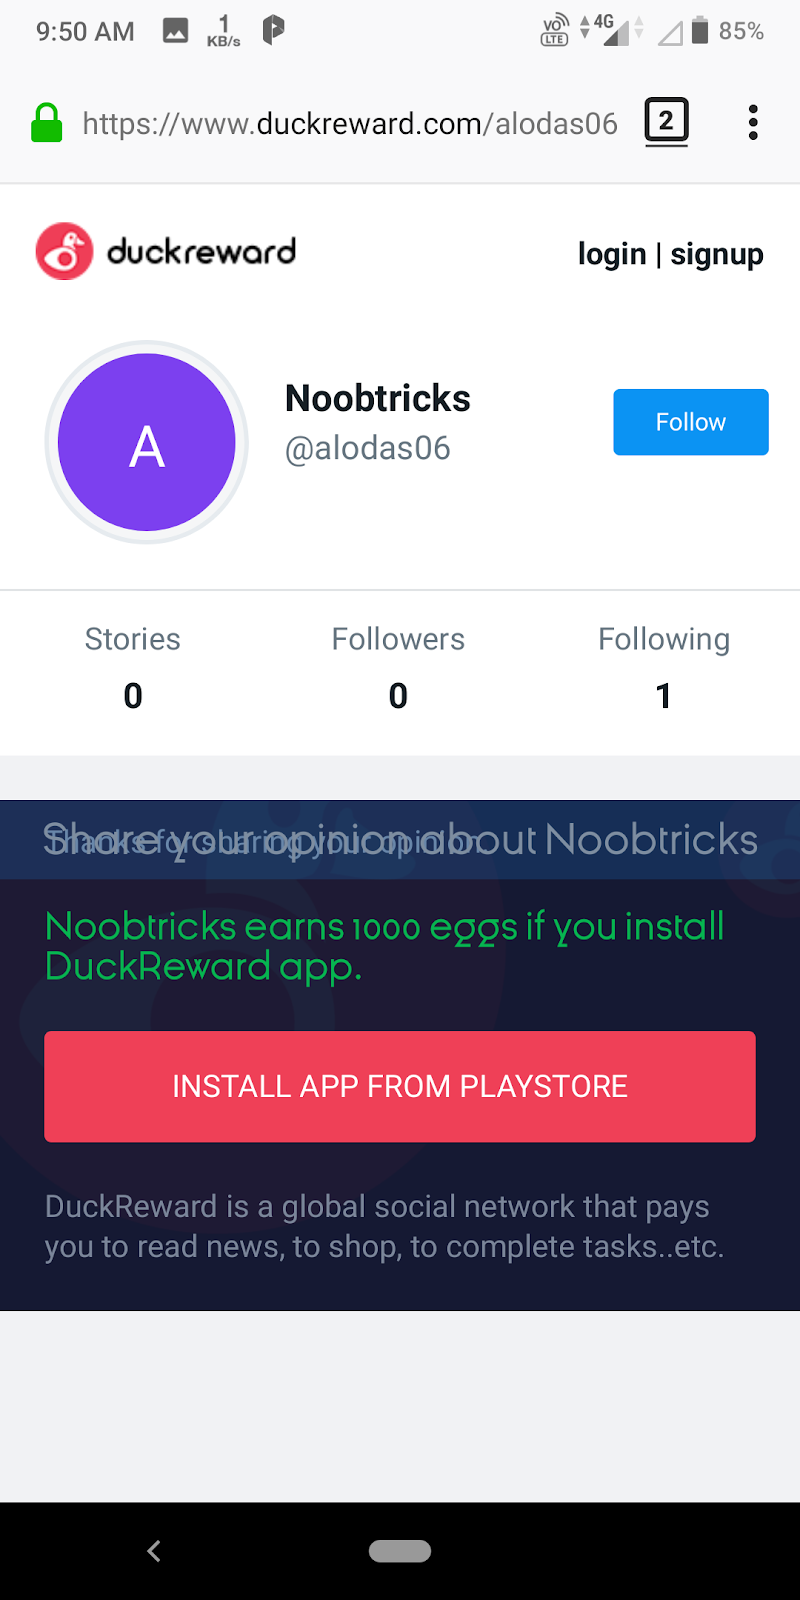Open the browser three-dot overflow menu
The image size is (800, 1600).
pos(753,122)
